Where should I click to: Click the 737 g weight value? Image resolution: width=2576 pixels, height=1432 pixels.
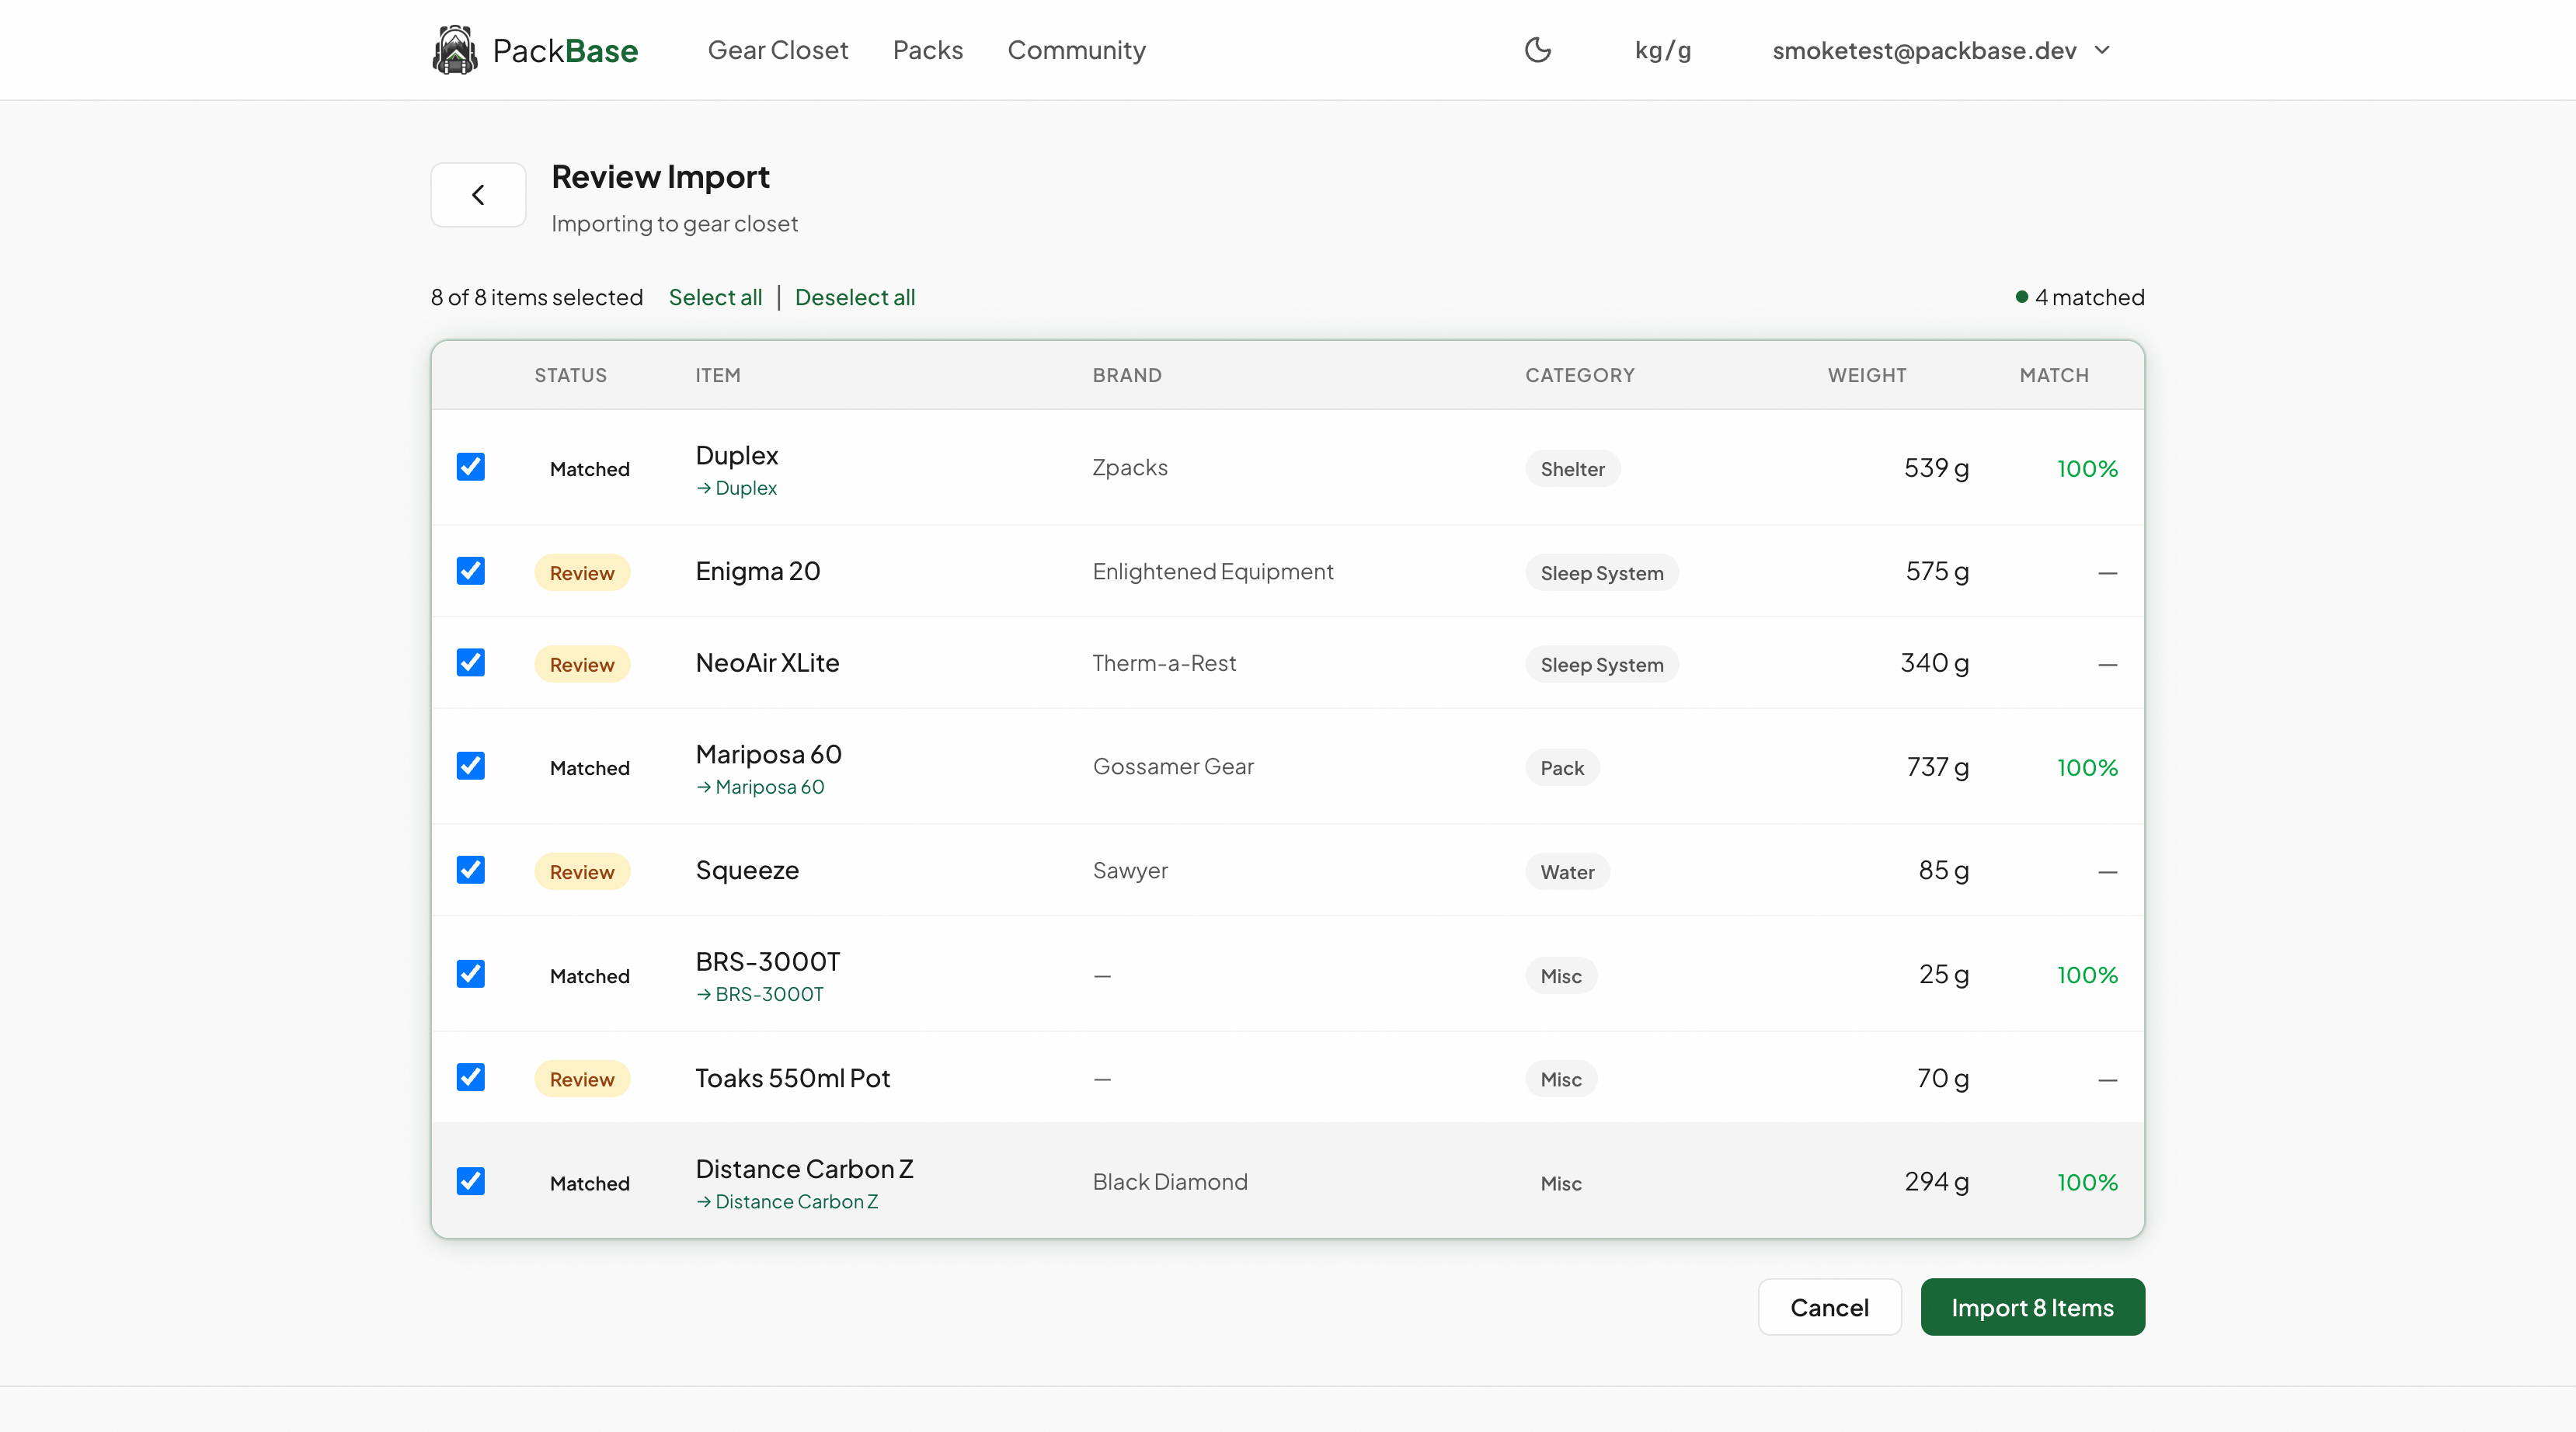[x=1937, y=766]
